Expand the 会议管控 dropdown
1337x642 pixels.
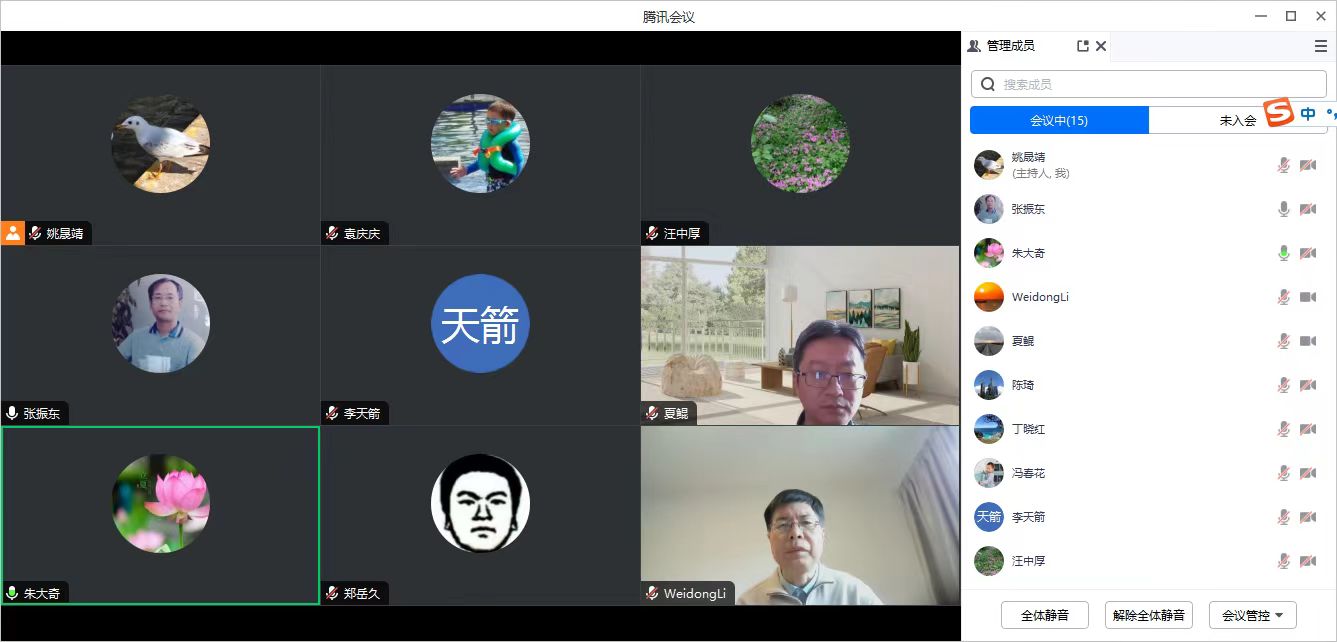(1252, 615)
